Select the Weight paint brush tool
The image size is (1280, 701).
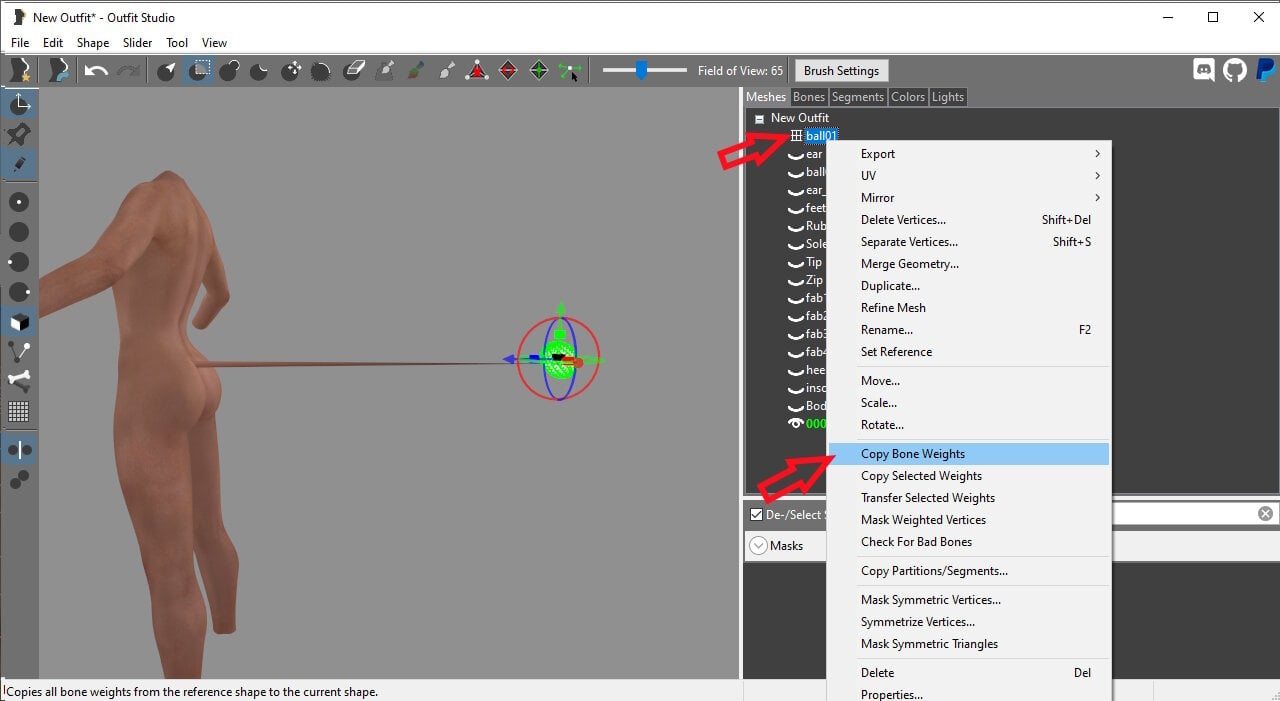[385, 71]
